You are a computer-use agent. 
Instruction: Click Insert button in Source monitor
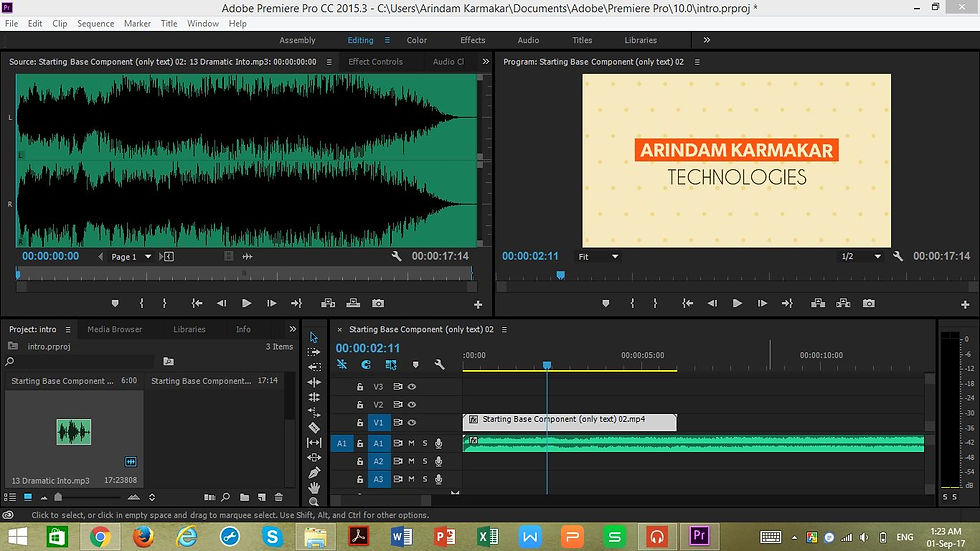click(328, 303)
